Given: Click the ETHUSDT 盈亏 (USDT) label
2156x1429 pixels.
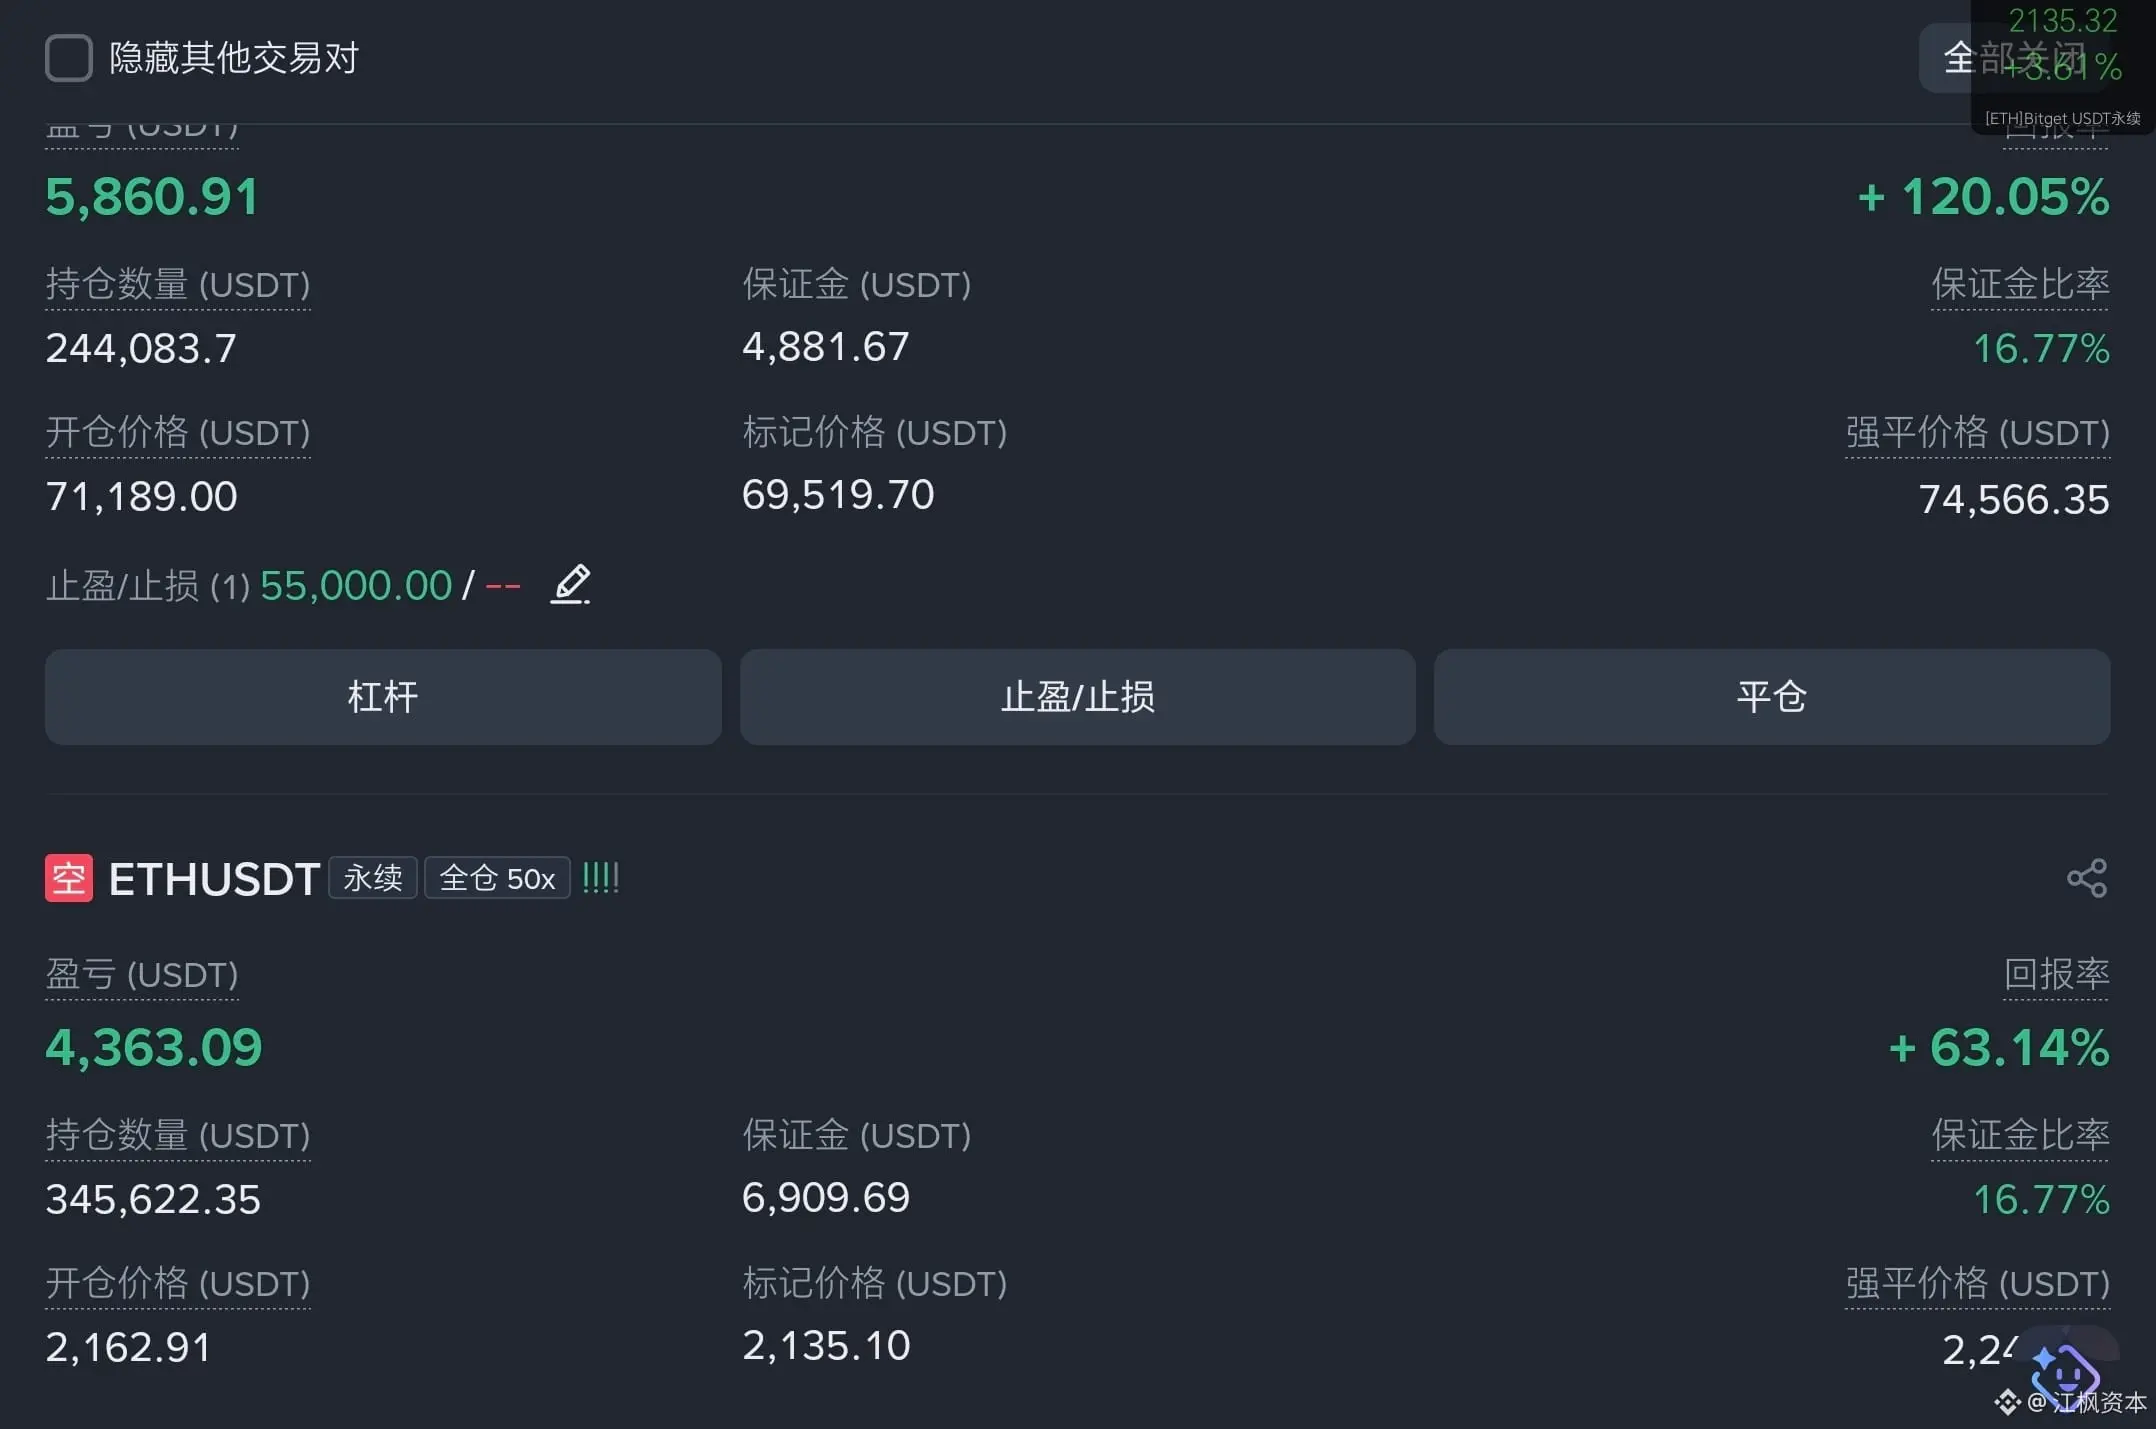Looking at the screenshot, I should (142, 975).
